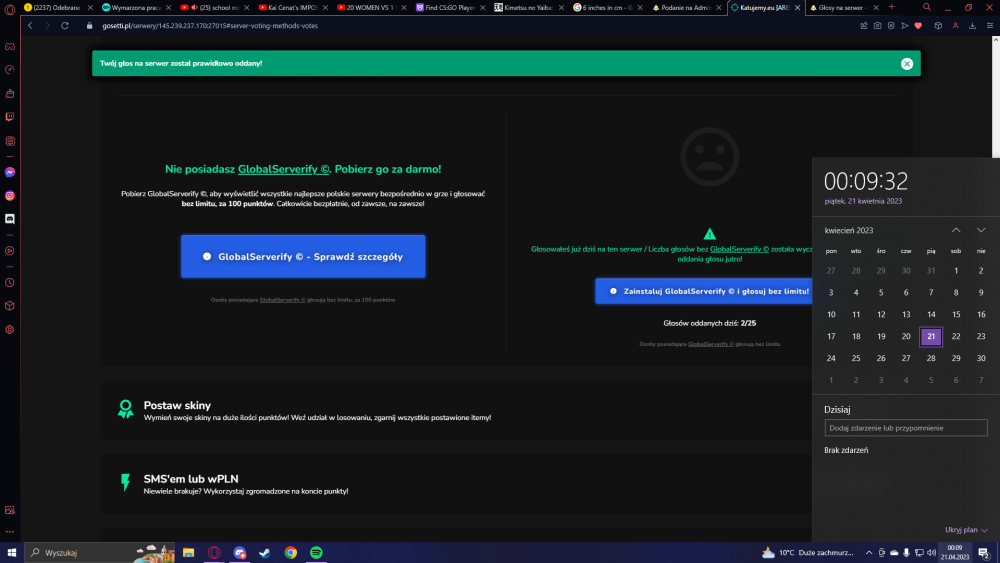Open sidebar three-dot more menu
The width and height of the screenshot is (1000, 563).
coord(10,531)
